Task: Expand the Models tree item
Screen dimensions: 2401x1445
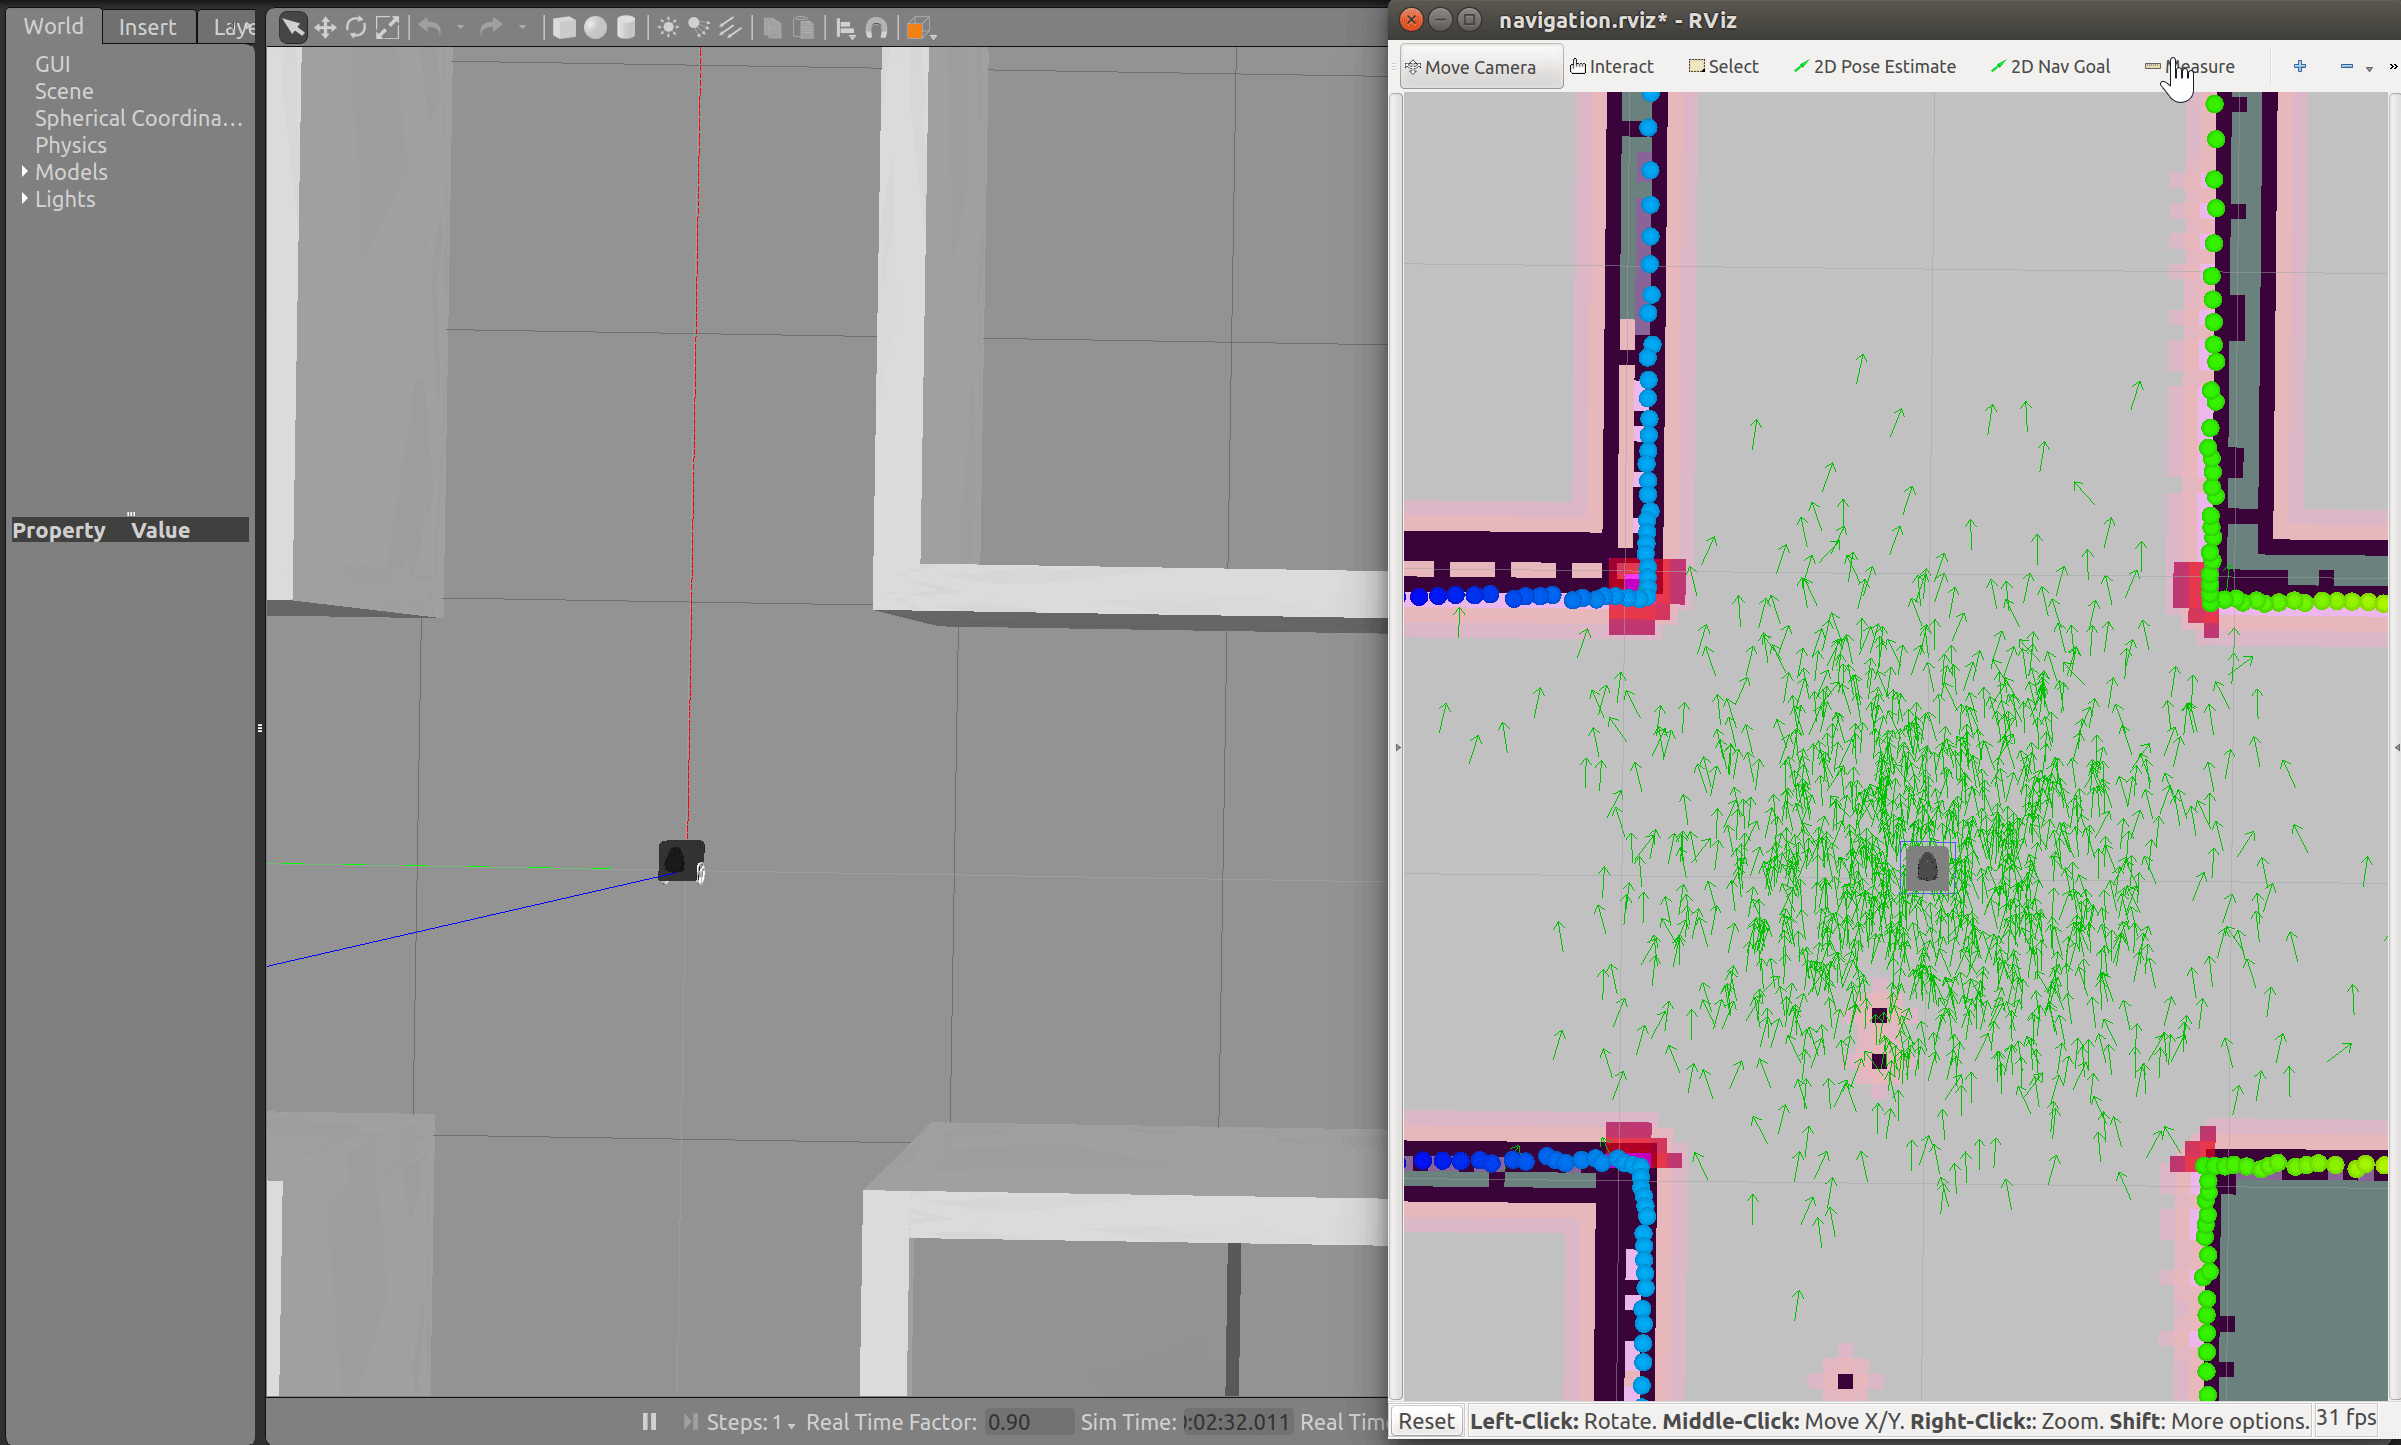Action: (x=24, y=172)
